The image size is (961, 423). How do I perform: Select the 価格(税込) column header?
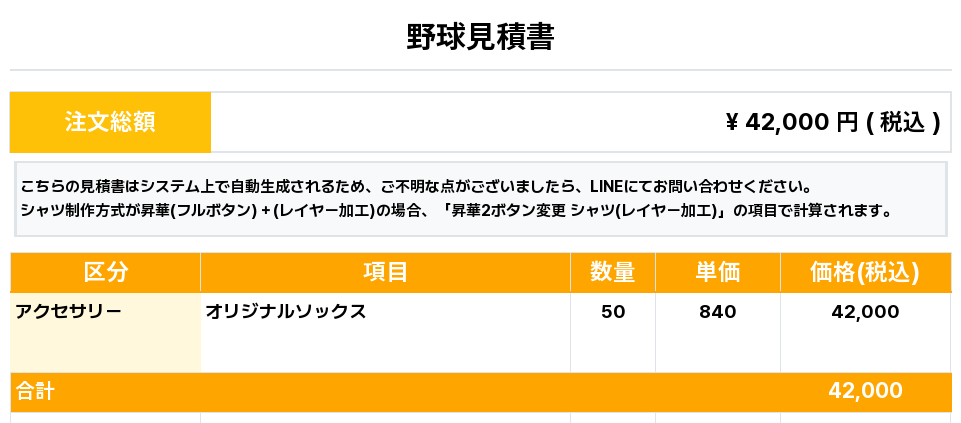(x=865, y=272)
